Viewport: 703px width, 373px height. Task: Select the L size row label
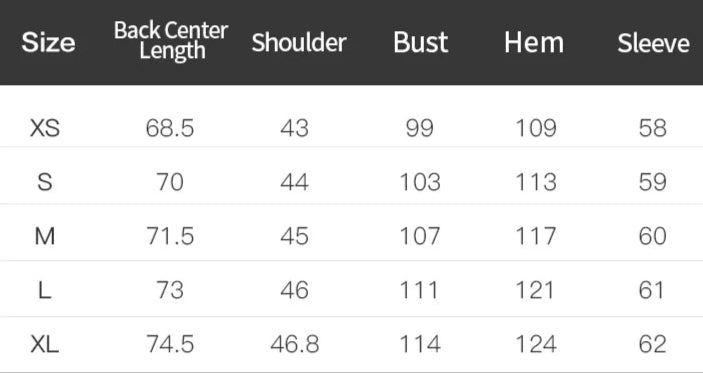(x=45, y=291)
